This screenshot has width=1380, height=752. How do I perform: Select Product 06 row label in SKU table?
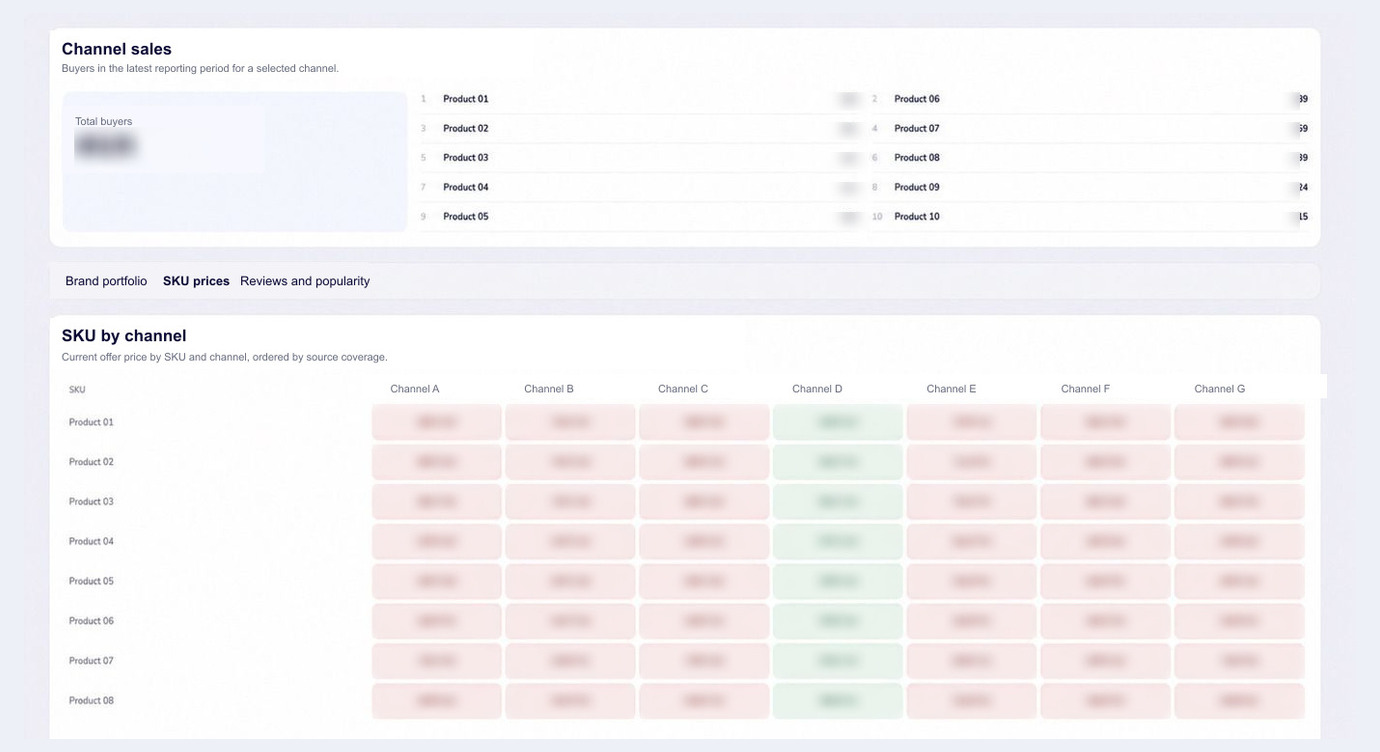(91, 621)
